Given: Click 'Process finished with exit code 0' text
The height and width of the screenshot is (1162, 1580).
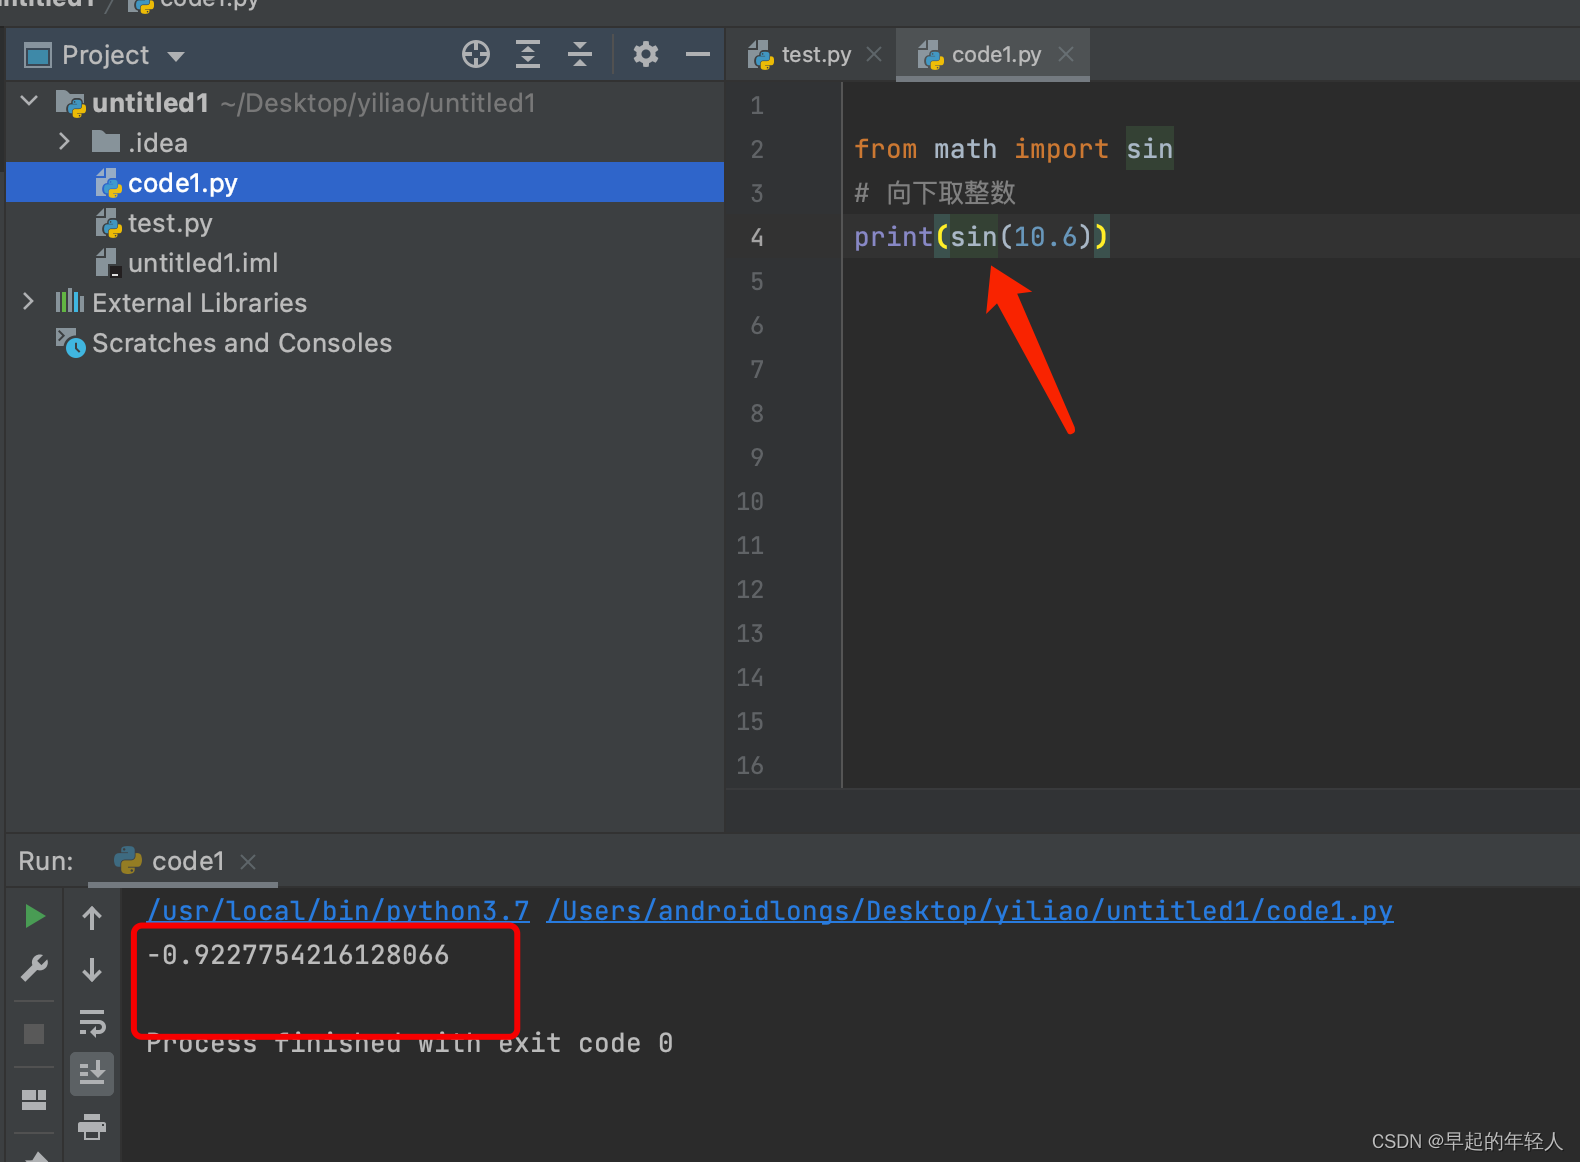Looking at the screenshot, I should click(x=410, y=1043).
